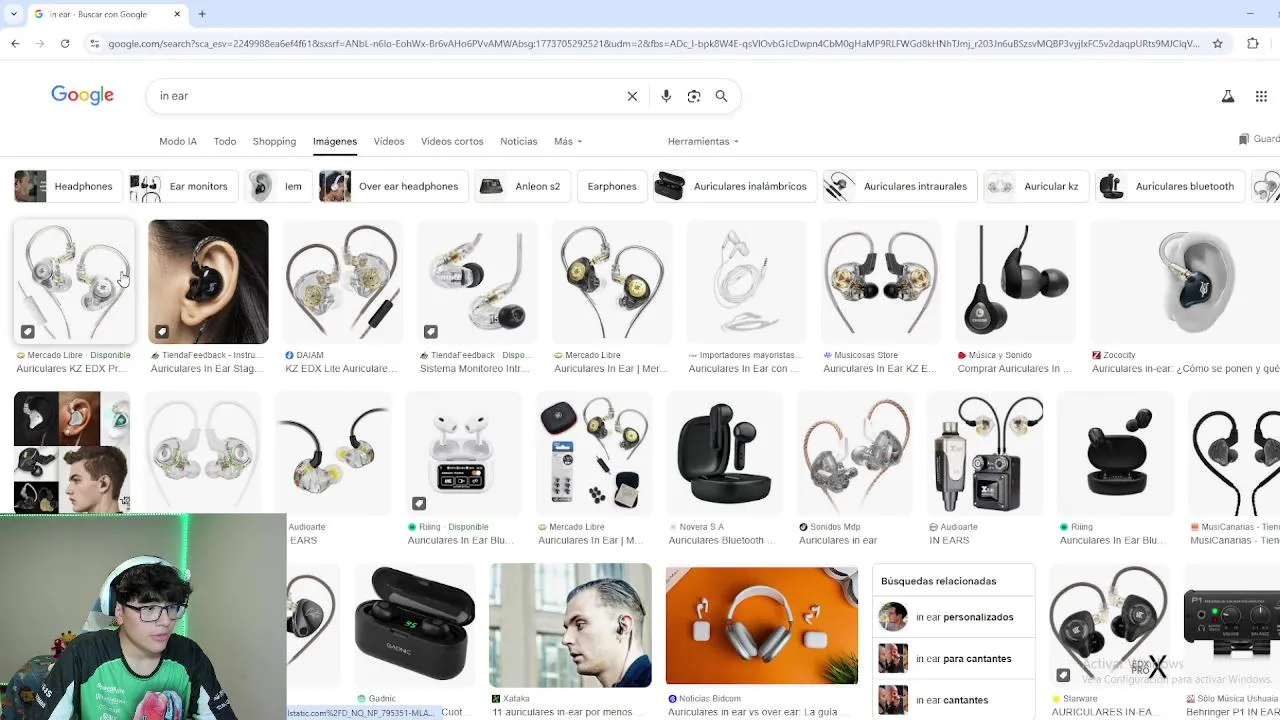Click the 'Auriculares In Ear Stag...' title link
Image resolution: width=1280 pixels, height=720 pixels.
point(207,369)
